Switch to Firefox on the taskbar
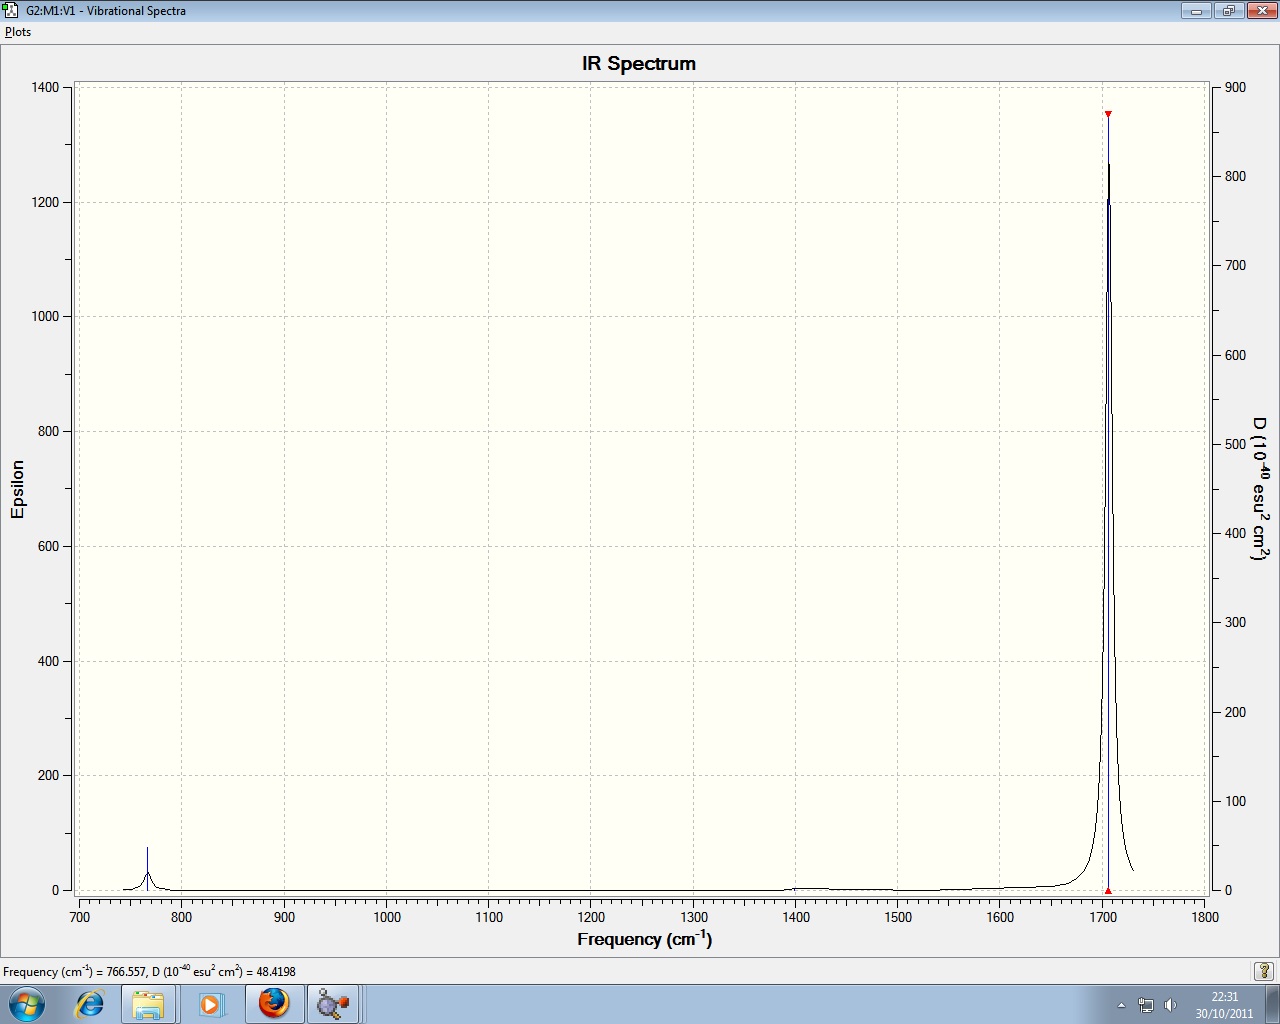Viewport: 1280px width, 1024px height. coord(274,1003)
